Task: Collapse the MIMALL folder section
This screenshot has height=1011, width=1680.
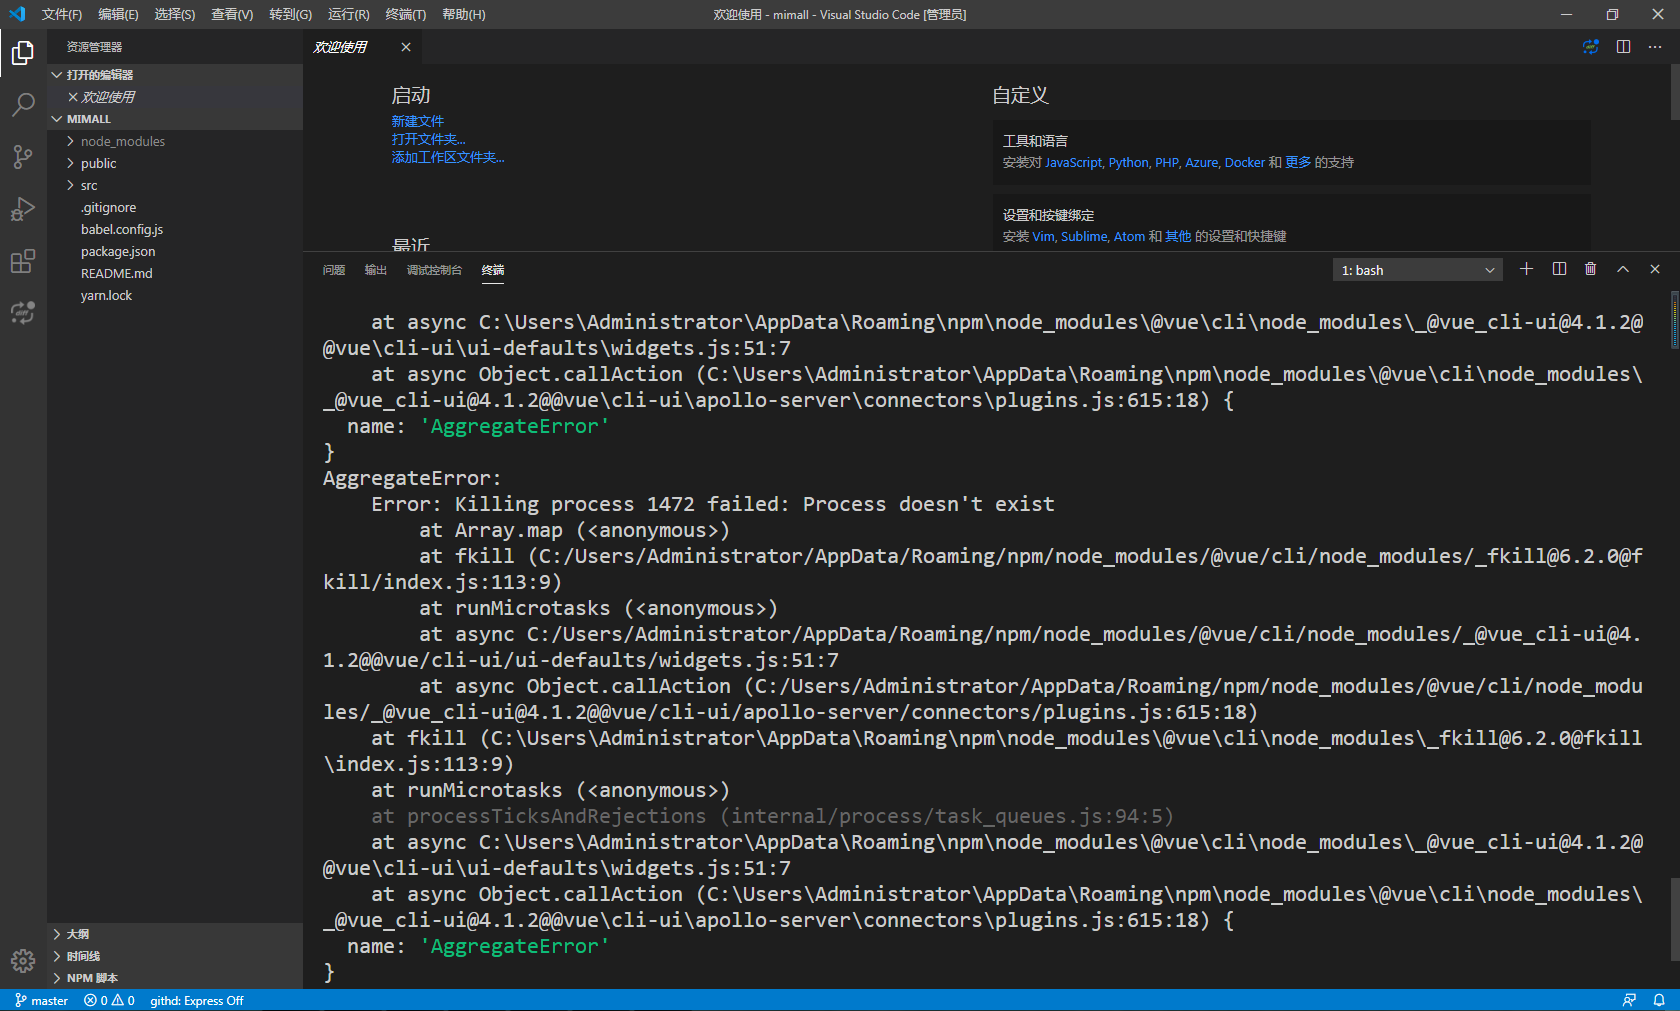Action: (x=175, y=119)
